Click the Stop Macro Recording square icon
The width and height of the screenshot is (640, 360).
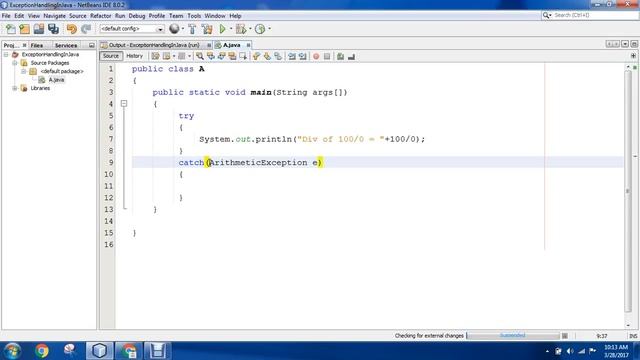click(327, 56)
